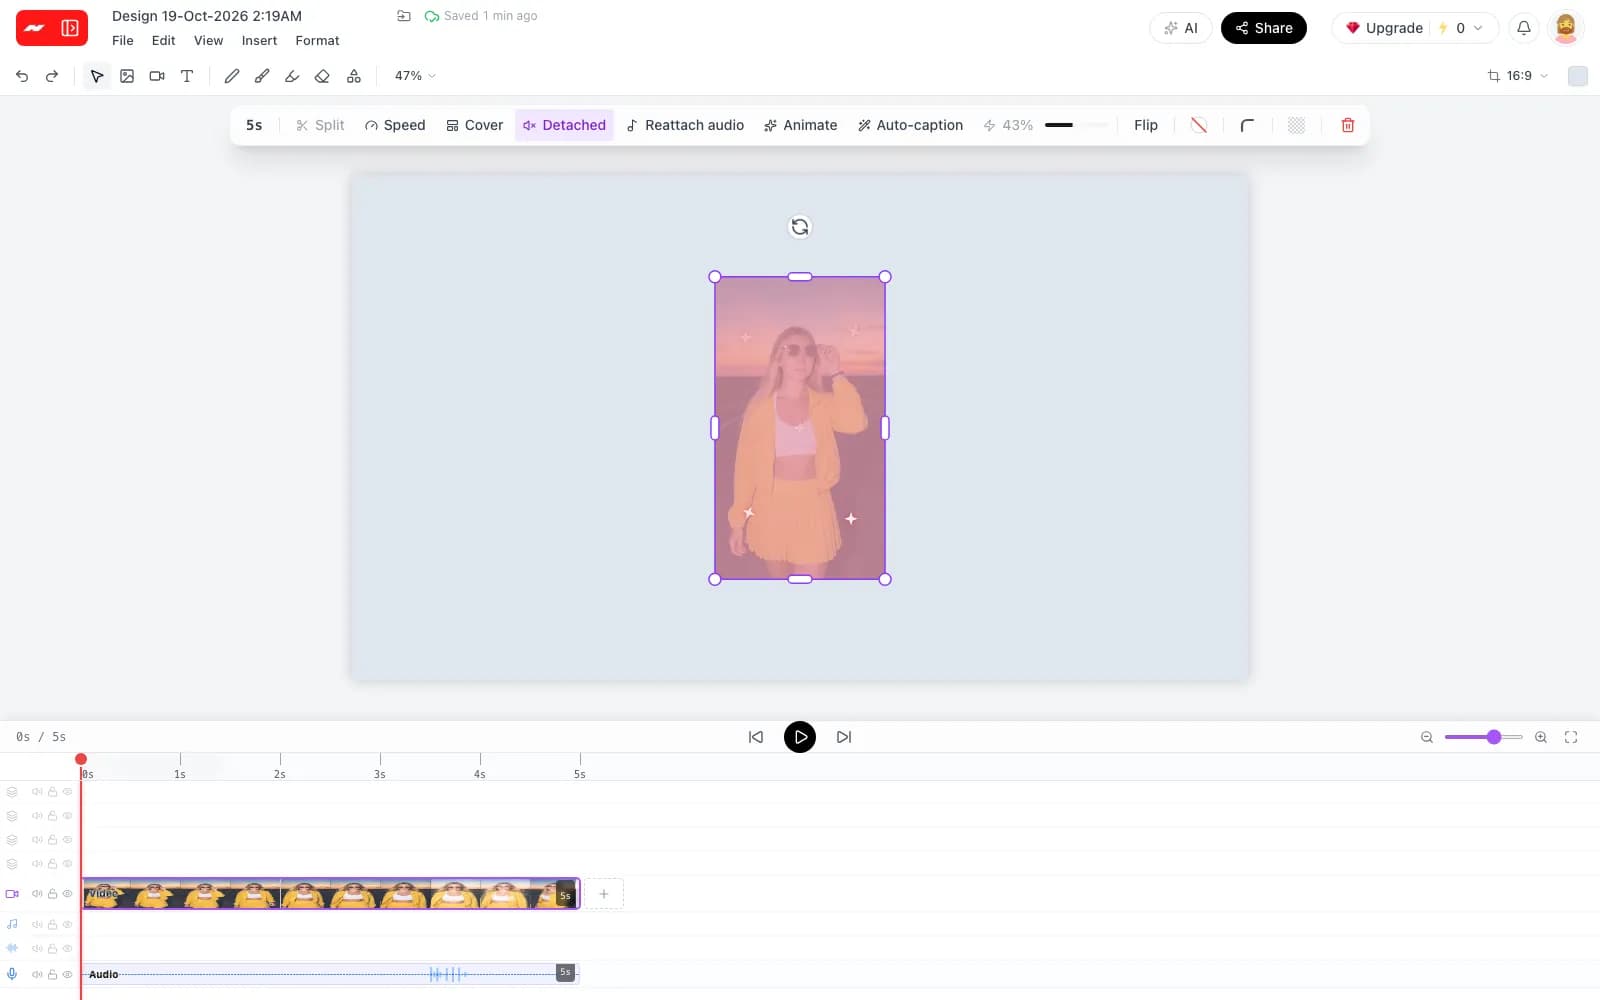This screenshot has height=1000, width=1600.
Task: Pick the brush drawing tool
Action: (x=262, y=76)
